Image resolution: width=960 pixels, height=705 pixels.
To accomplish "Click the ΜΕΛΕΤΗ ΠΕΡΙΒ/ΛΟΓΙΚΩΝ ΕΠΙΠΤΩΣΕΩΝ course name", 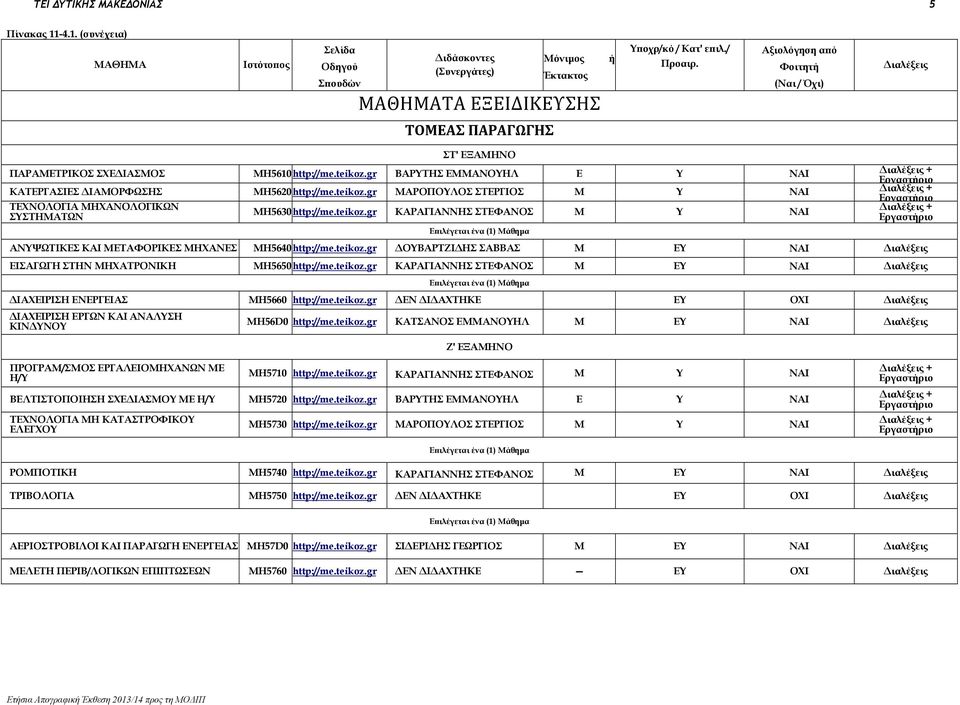I will 110,572.
